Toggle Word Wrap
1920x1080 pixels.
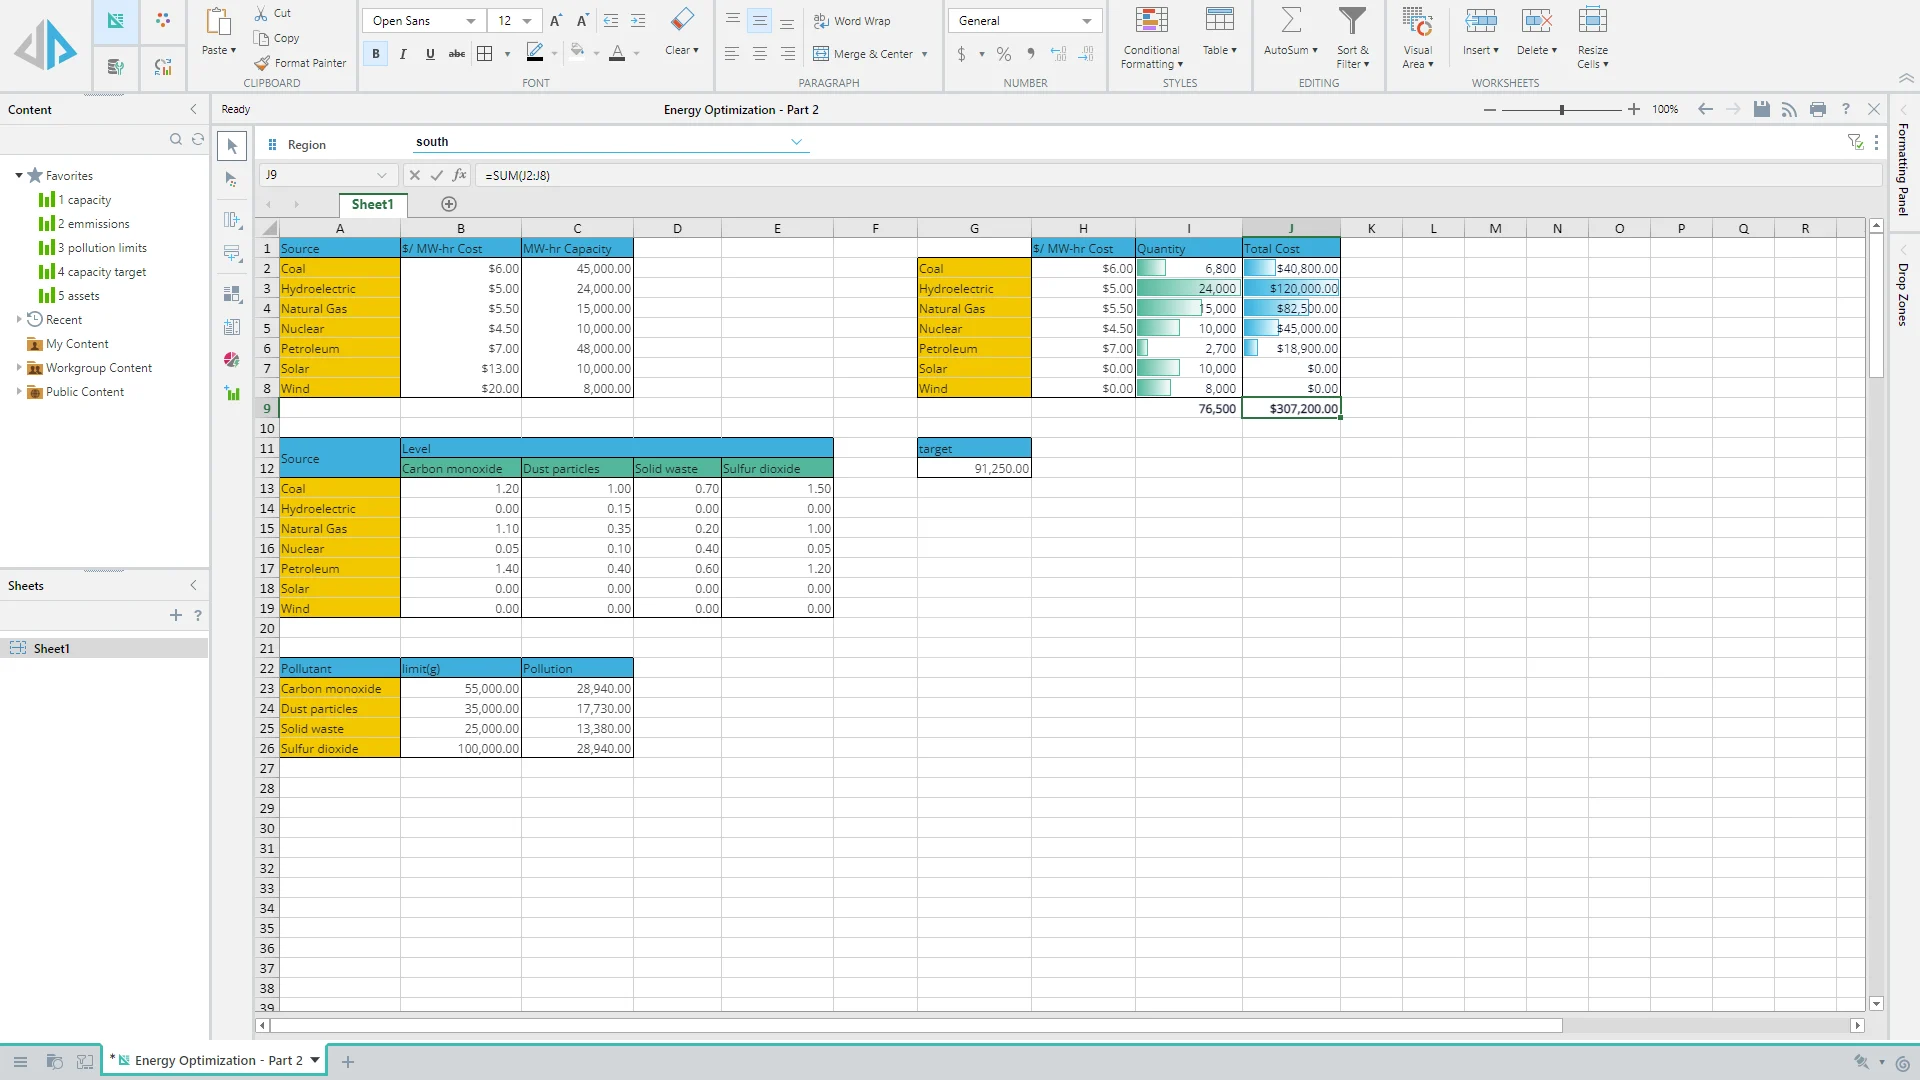click(852, 21)
